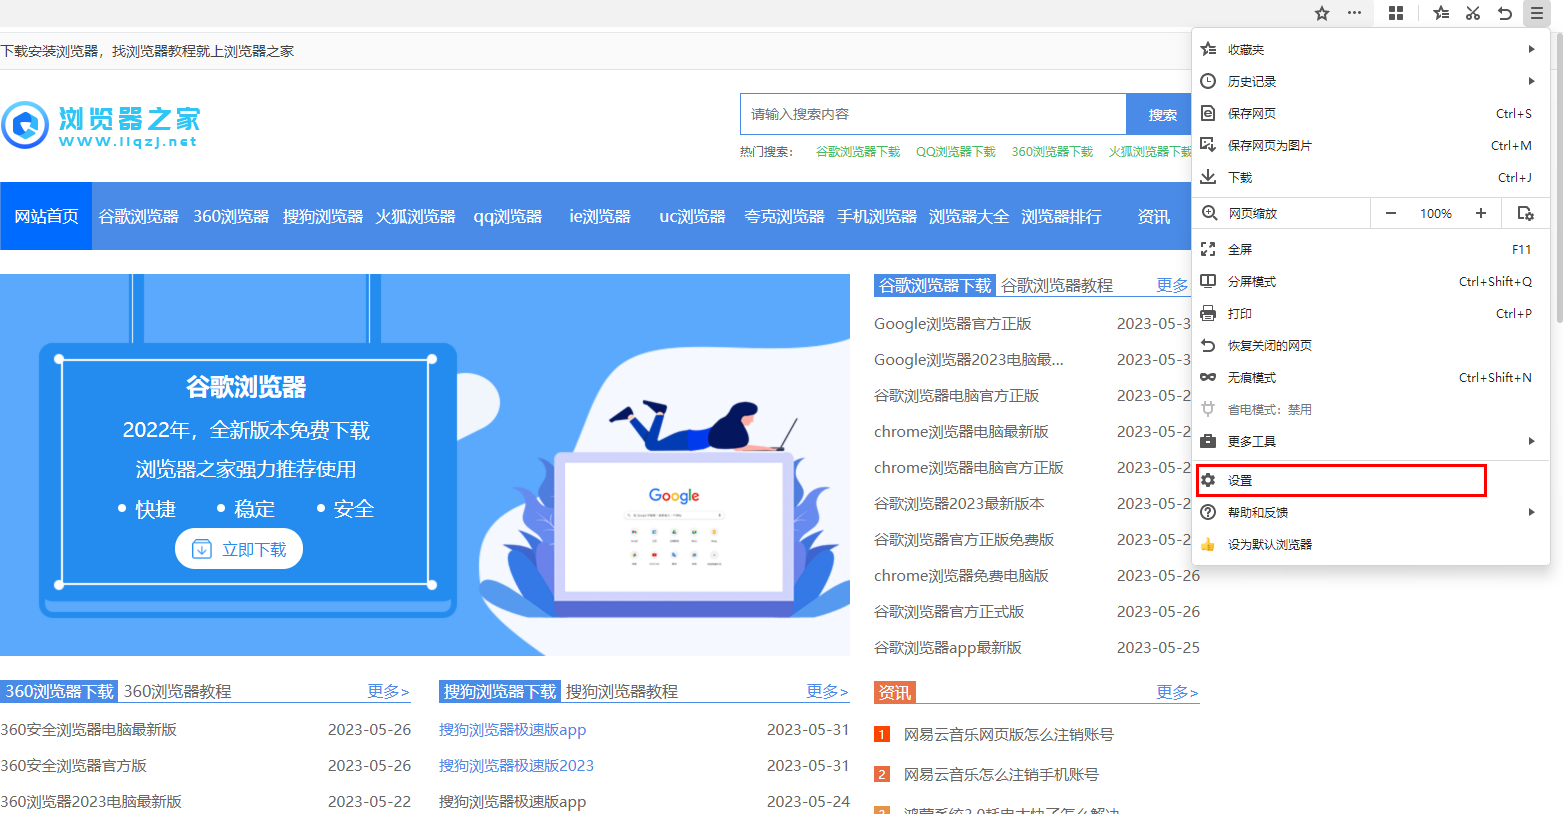Select 分屏模式 menu entry

[x=1371, y=281]
